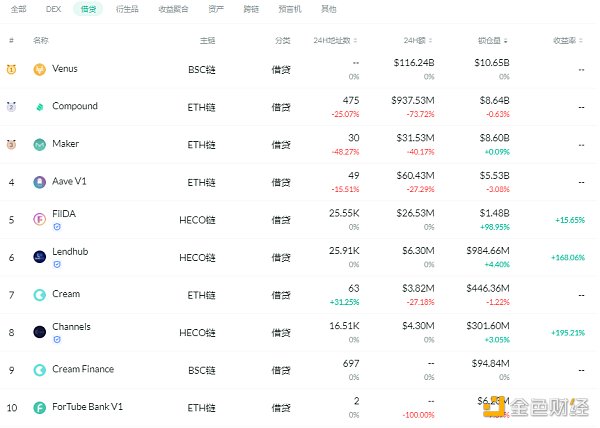Click the Aave V1 project logo
This screenshot has width=600, height=428.
39,182
